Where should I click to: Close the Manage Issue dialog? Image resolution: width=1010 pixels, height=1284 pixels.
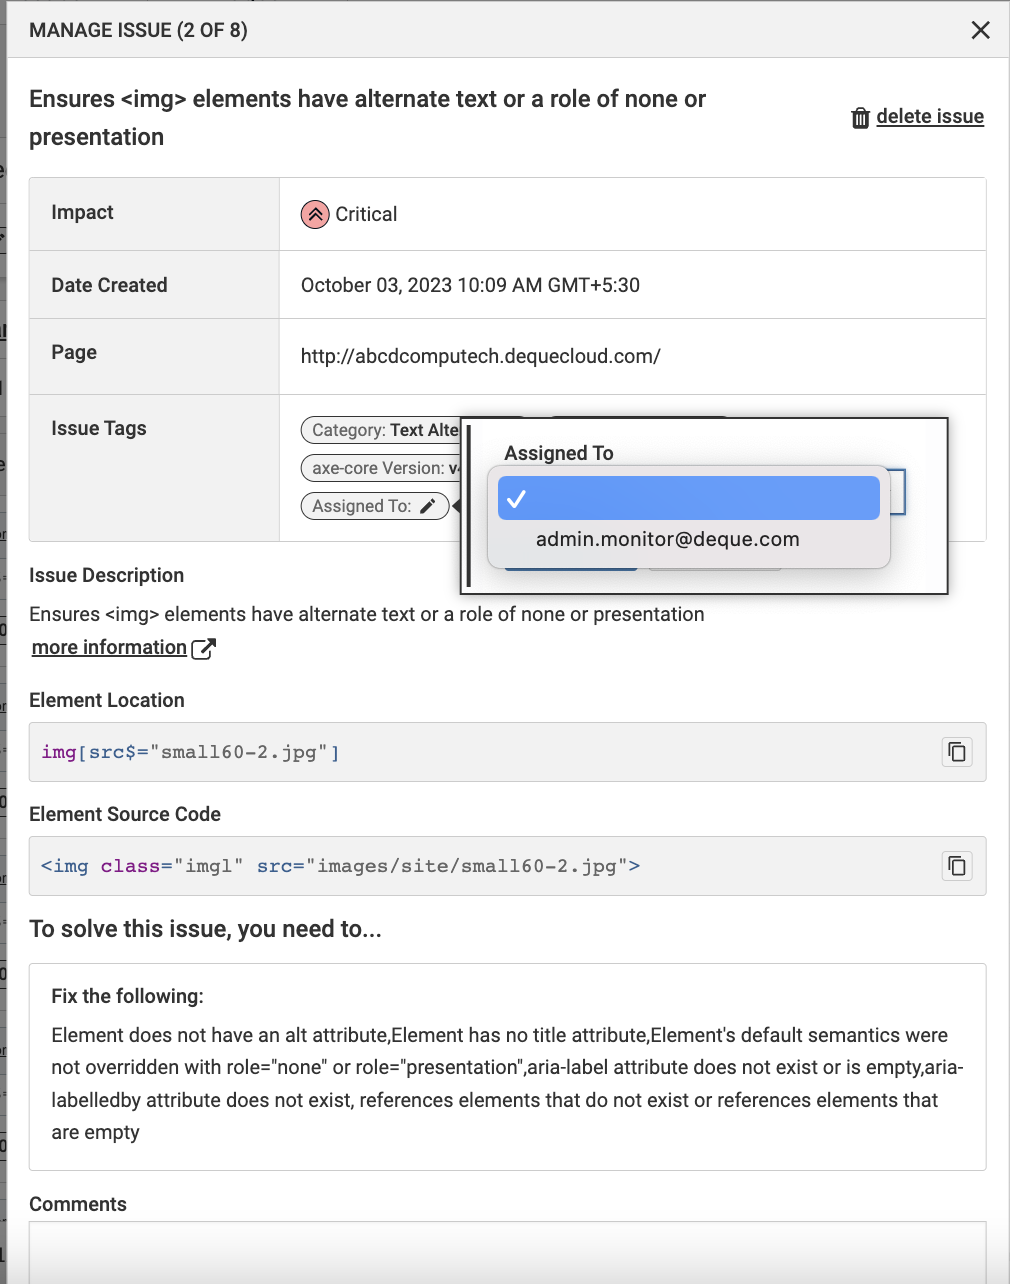click(980, 30)
